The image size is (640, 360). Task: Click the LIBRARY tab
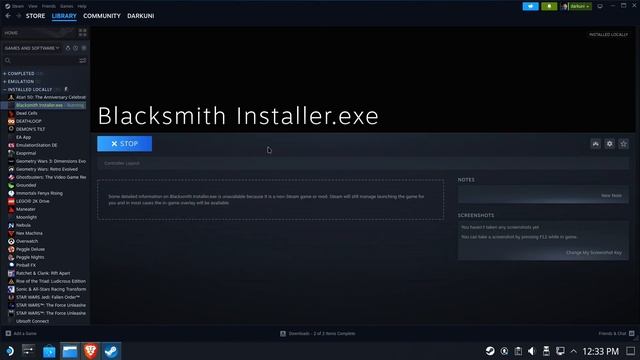(x=64, y=16)
